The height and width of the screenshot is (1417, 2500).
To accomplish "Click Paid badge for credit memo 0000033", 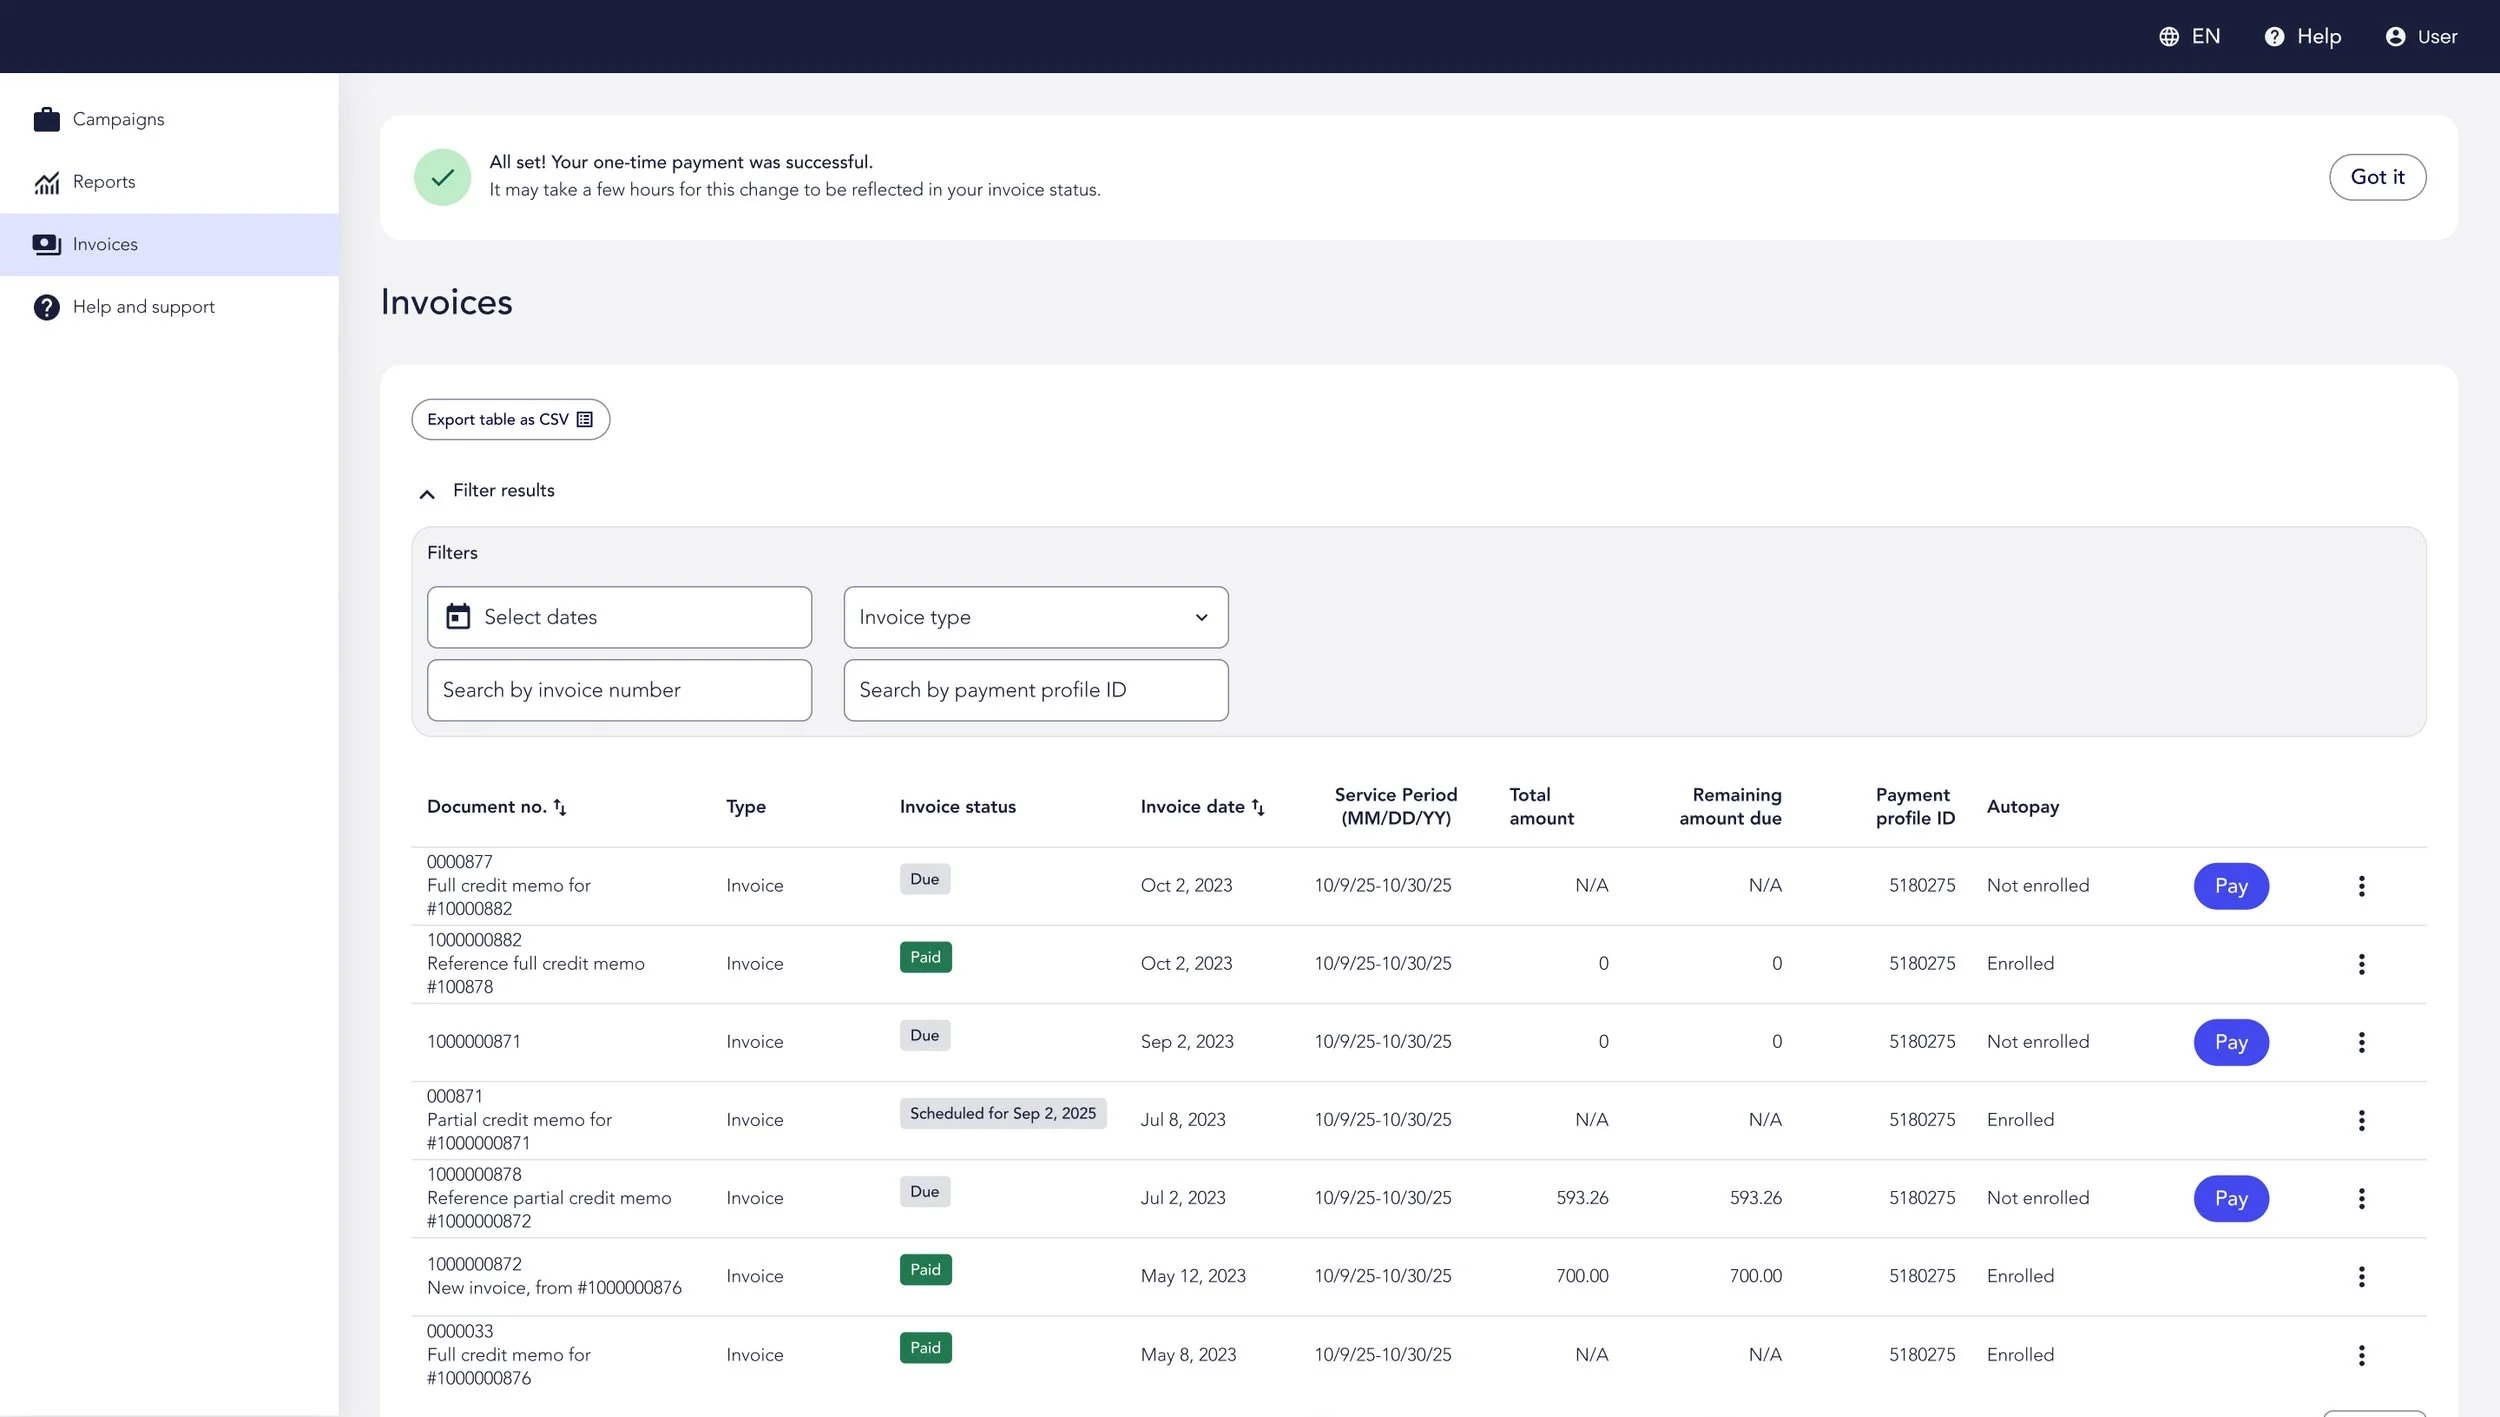I will tap(925, 1348).
